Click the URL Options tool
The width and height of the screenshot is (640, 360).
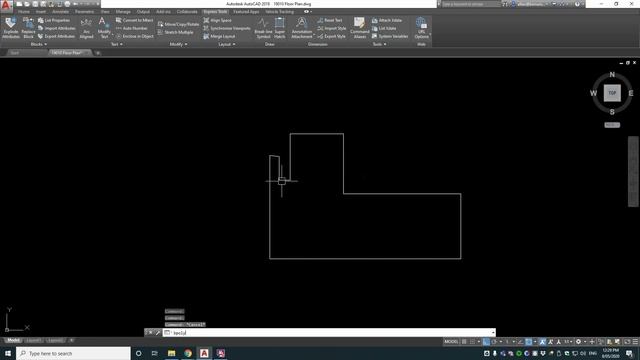click(x=421, y=28)
